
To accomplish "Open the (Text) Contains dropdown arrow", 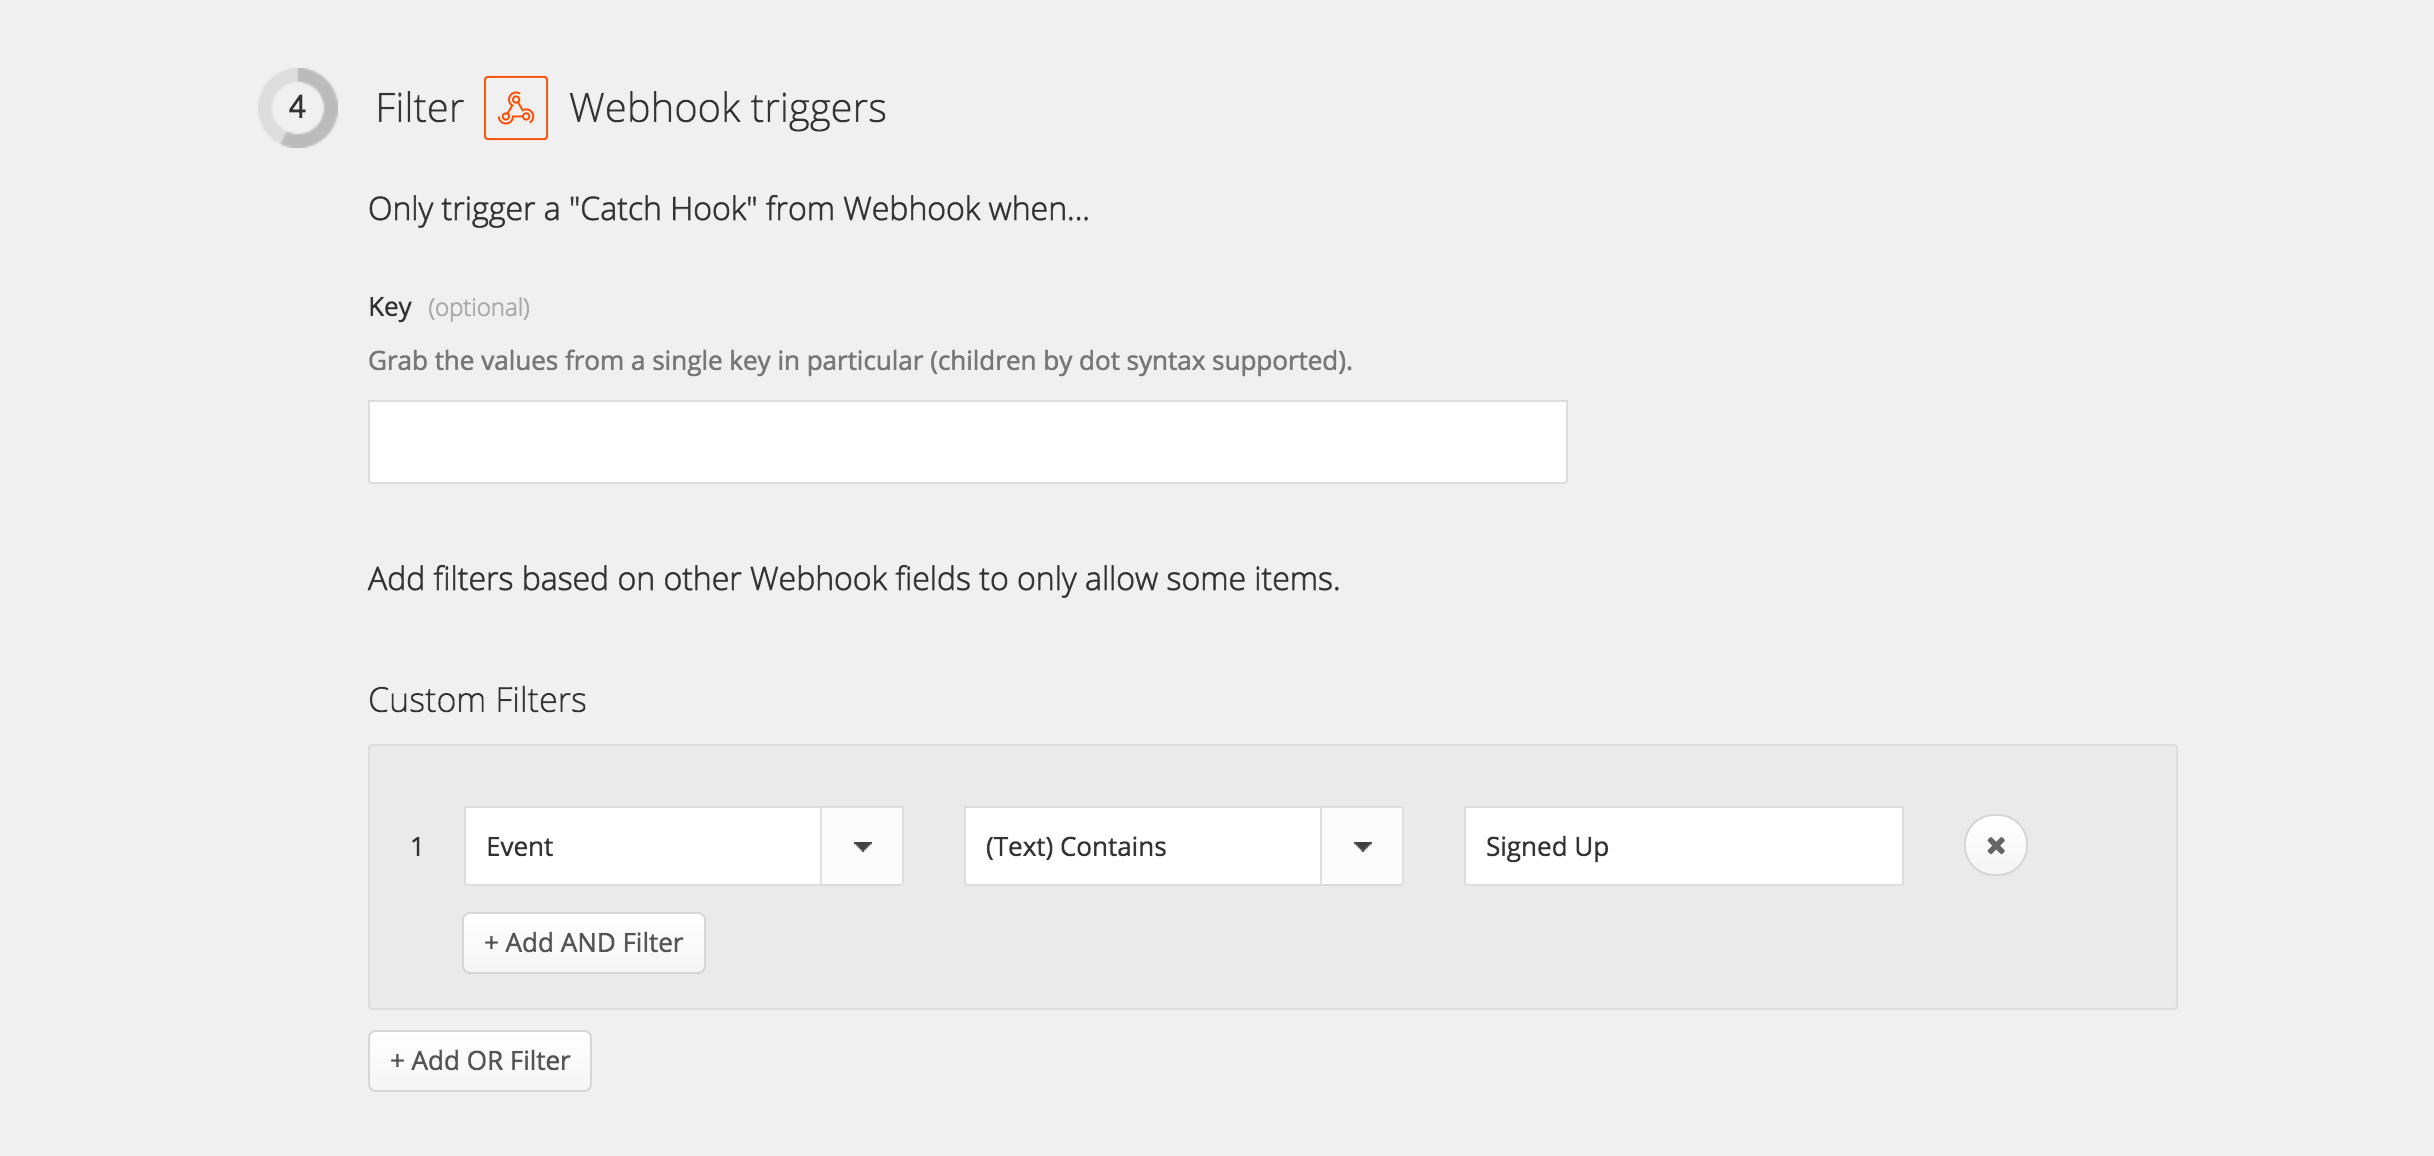I will [1362, 846].
